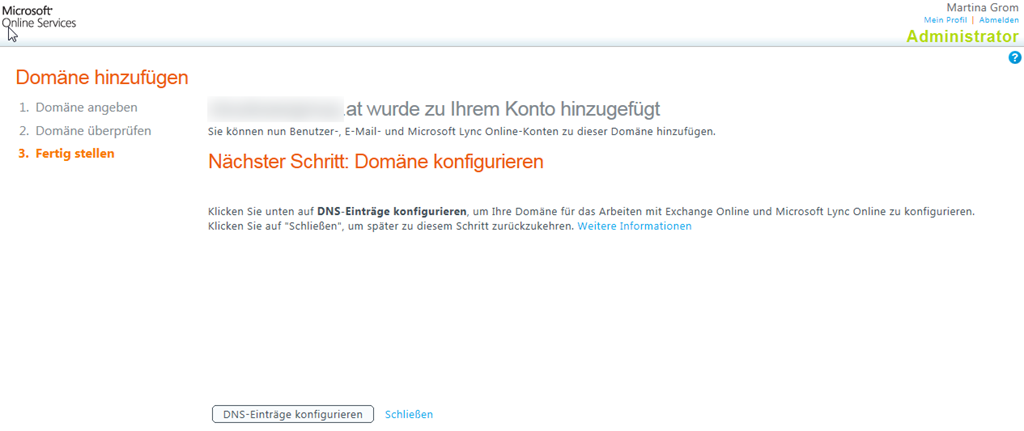Click the heading Nächster Schritt: Domäne konfigurieren
This screenshot has width=1024, height=431.
tap(376, 162)
